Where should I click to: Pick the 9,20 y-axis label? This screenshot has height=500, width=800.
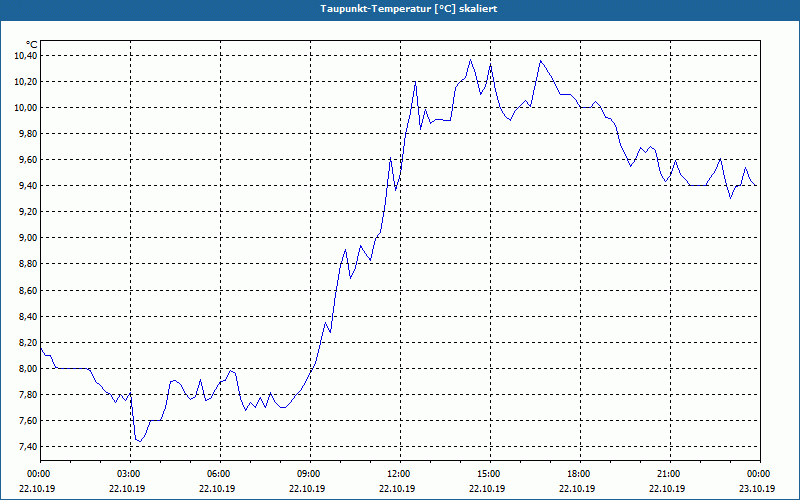(28, 212)
